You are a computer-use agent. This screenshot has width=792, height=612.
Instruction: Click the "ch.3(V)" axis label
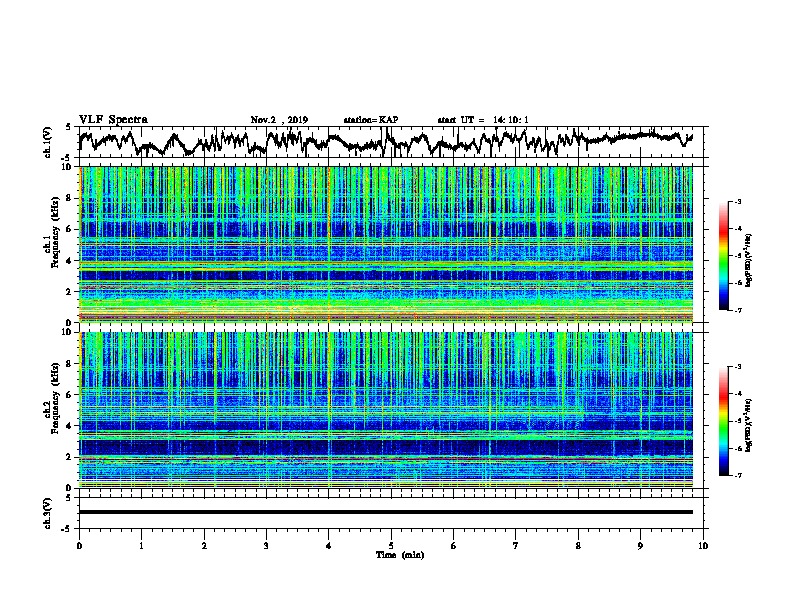pos(47,513)
